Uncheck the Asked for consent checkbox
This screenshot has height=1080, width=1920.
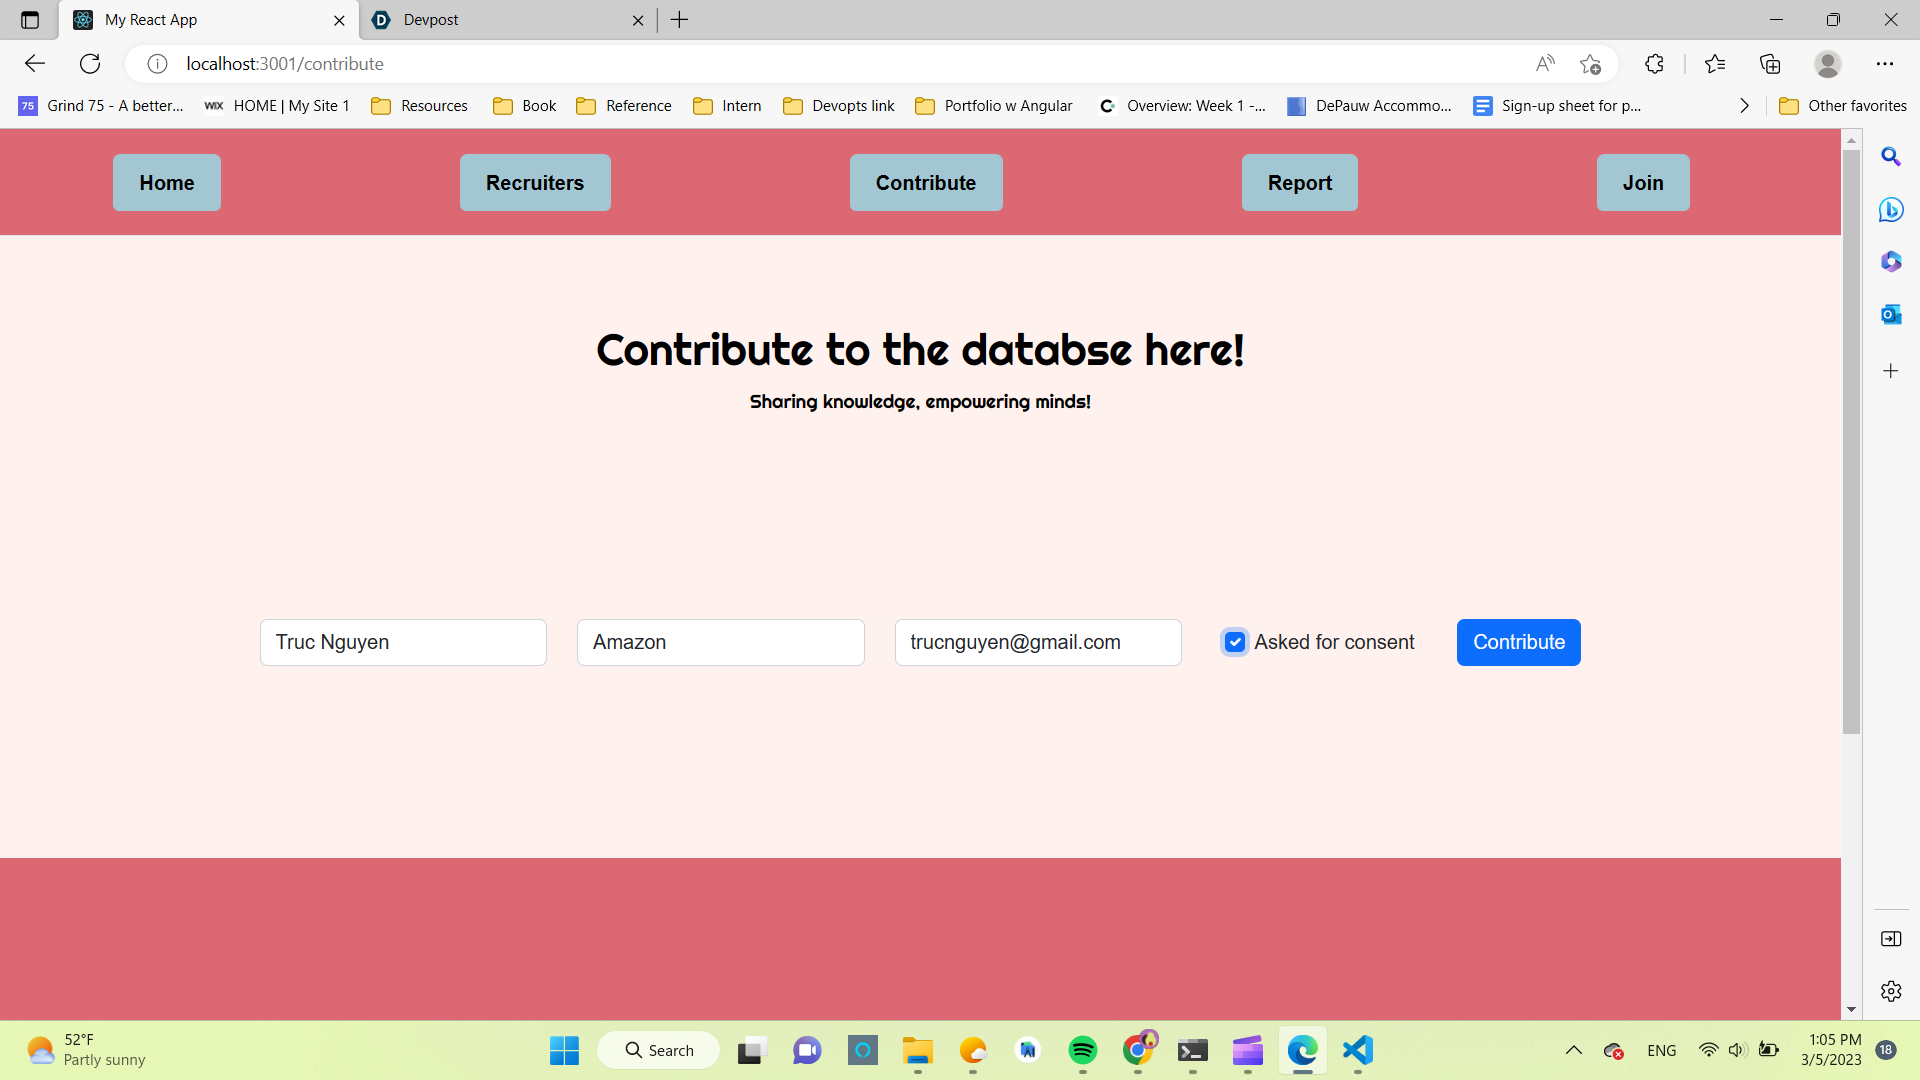[1235, 642]
